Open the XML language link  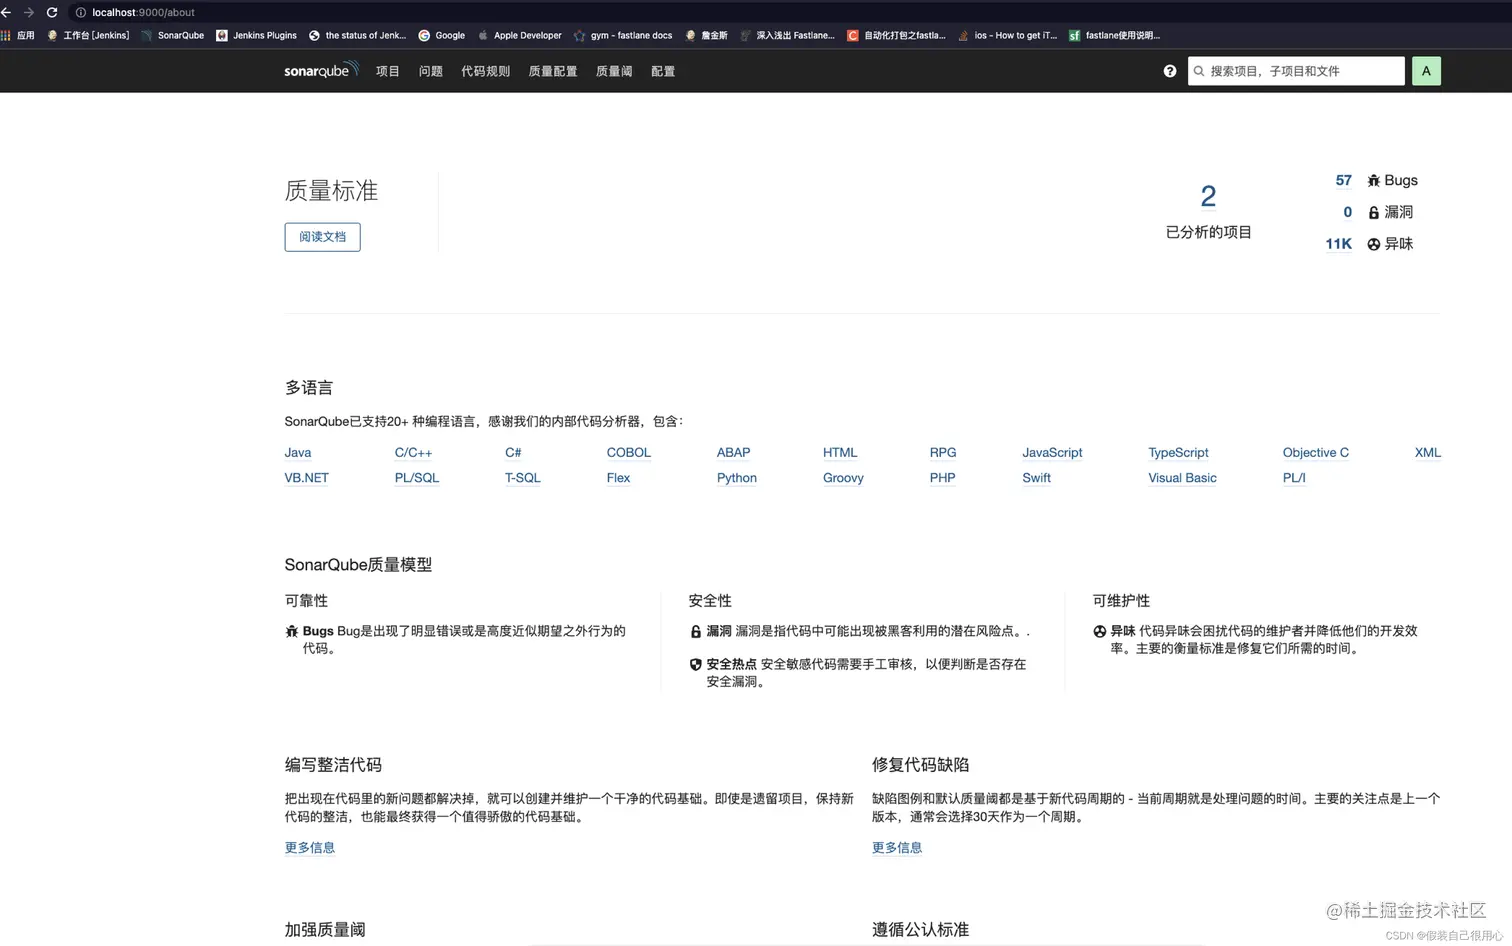[1428, 453]
